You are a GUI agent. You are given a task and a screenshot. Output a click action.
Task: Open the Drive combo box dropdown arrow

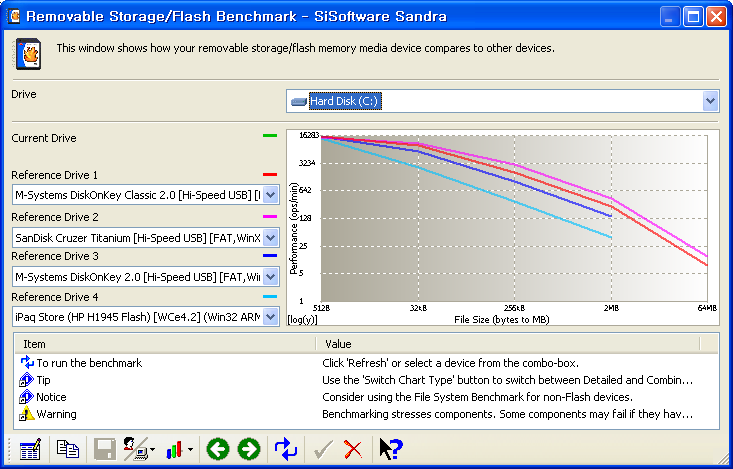(x=711, y=101)
